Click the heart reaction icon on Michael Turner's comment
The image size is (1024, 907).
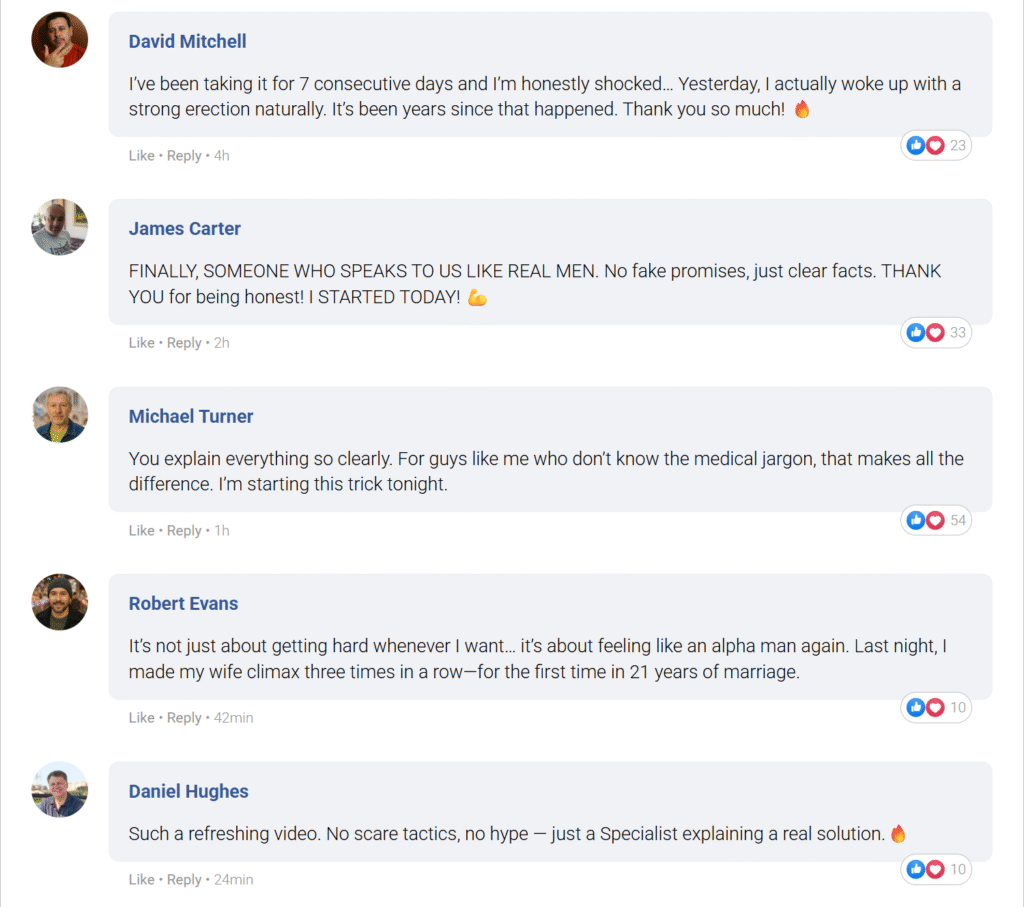[935, 520]
